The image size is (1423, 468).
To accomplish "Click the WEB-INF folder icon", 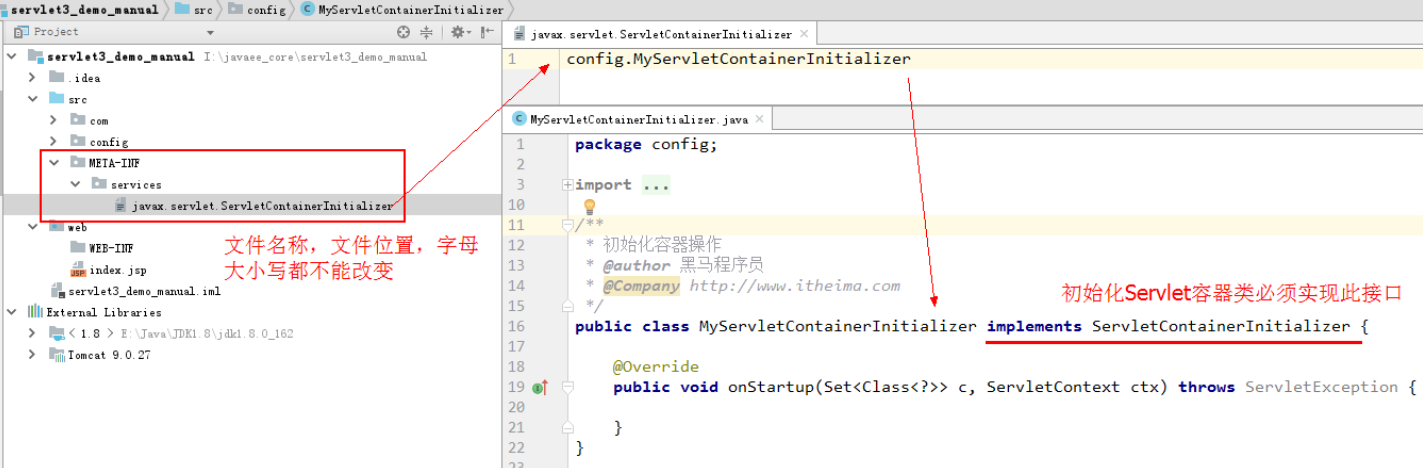I will pyautogui.click(x=78, y=248).
